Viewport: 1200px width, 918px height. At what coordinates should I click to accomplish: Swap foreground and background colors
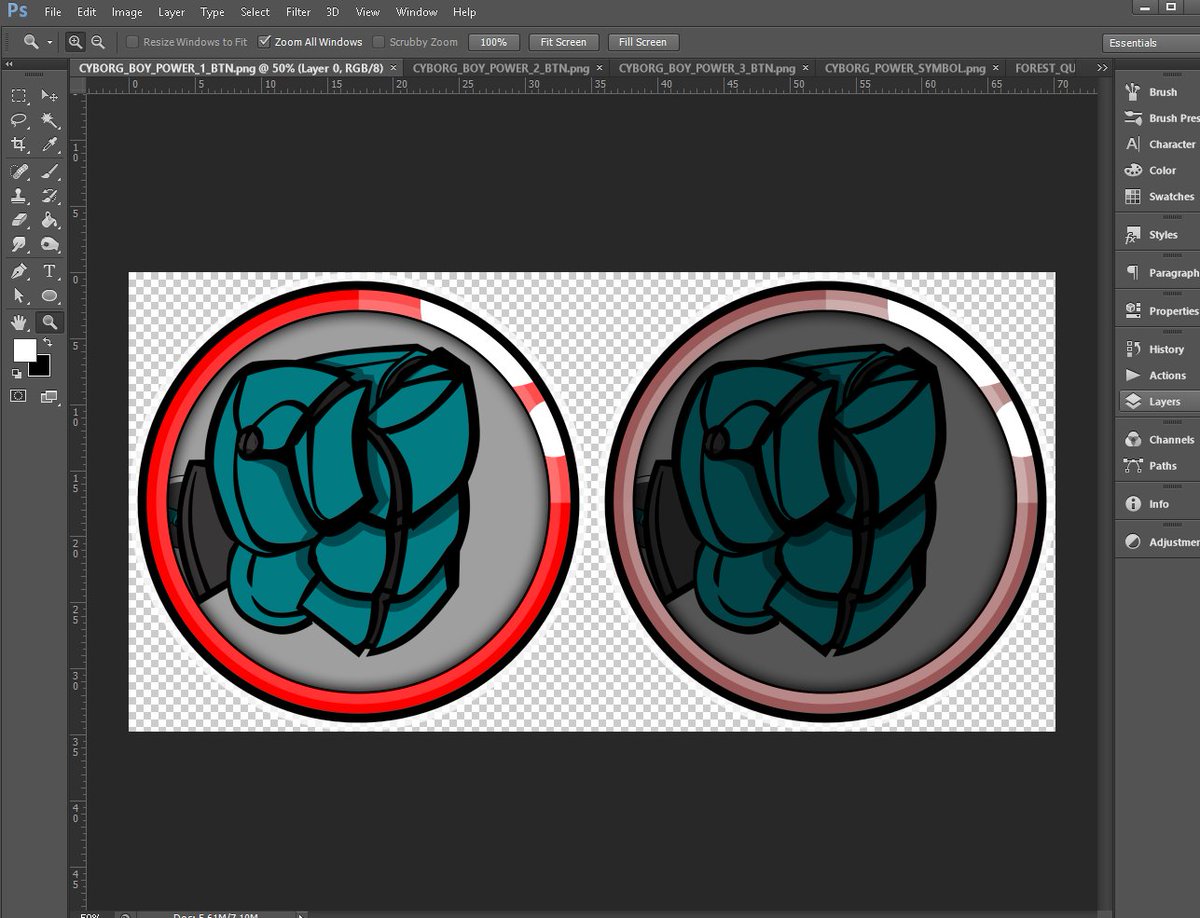pos(47,343)
